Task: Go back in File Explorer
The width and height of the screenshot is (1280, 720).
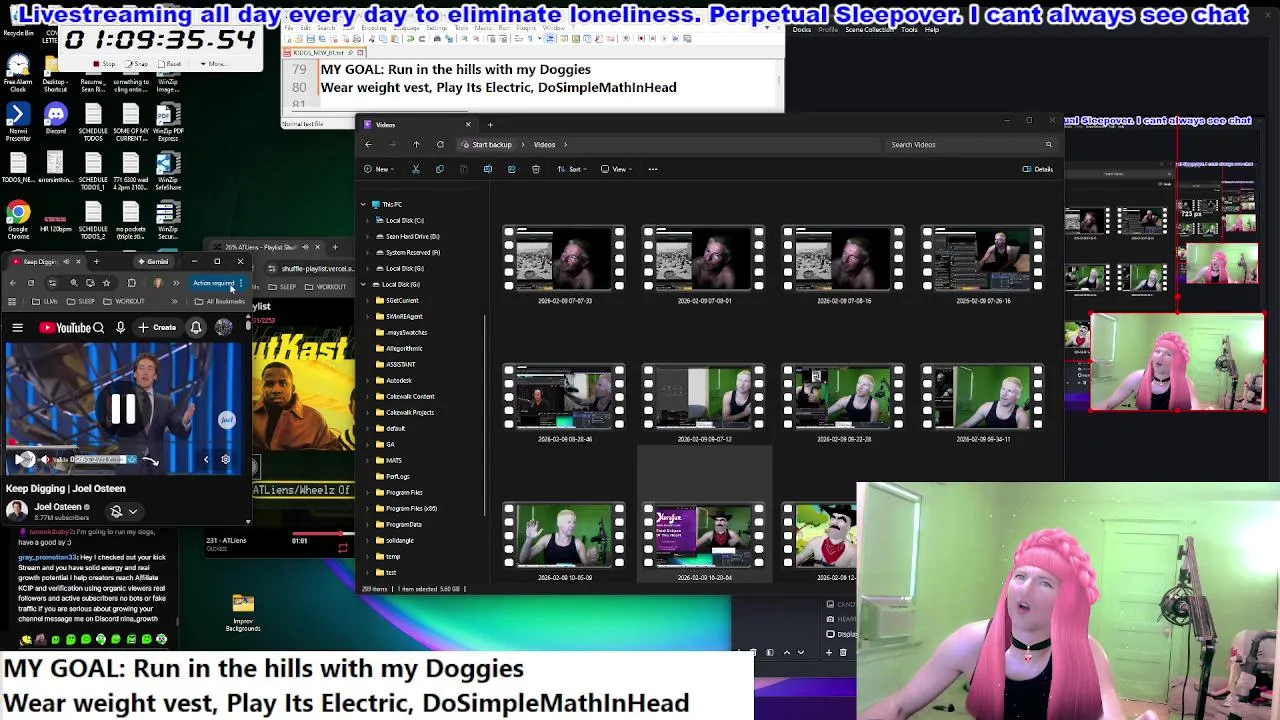Action: (368, 145)
